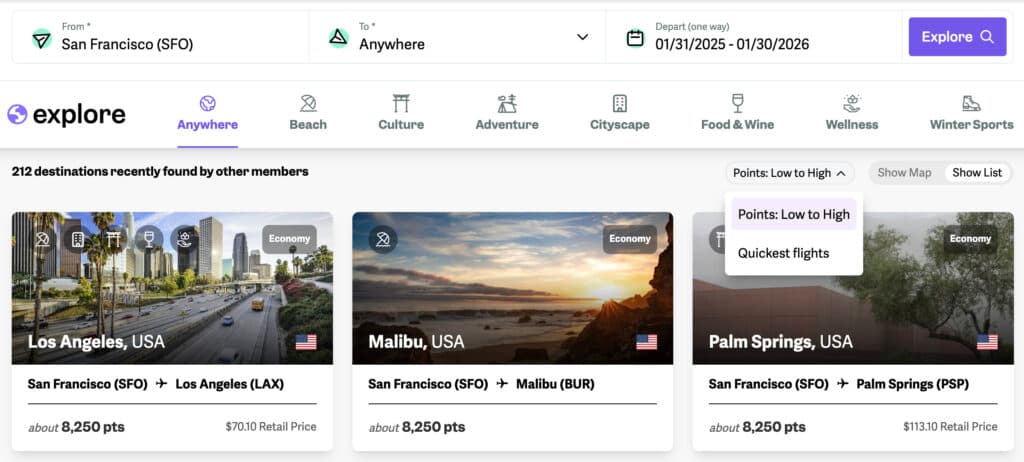Click the wine glass icon on Los Angeles card

(x=148, y=239)
